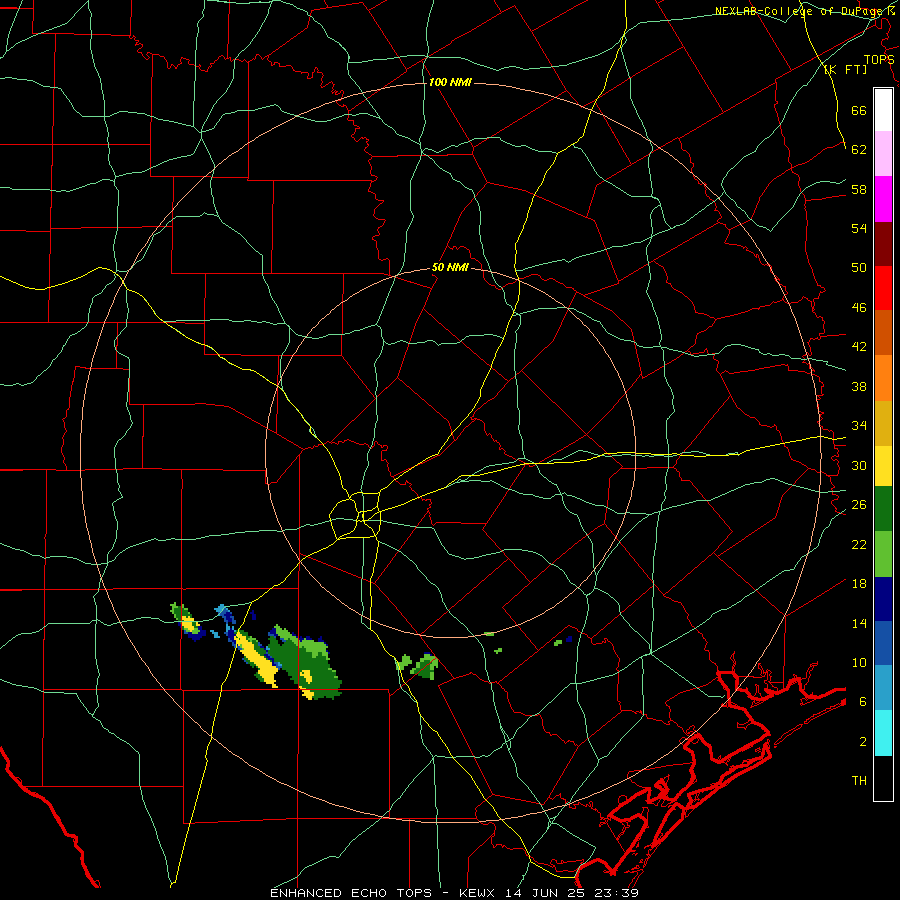The width and height of the screenshot is (900, 900).
Task: Click the 100 NMI range ring label
Action: point(450,83)
